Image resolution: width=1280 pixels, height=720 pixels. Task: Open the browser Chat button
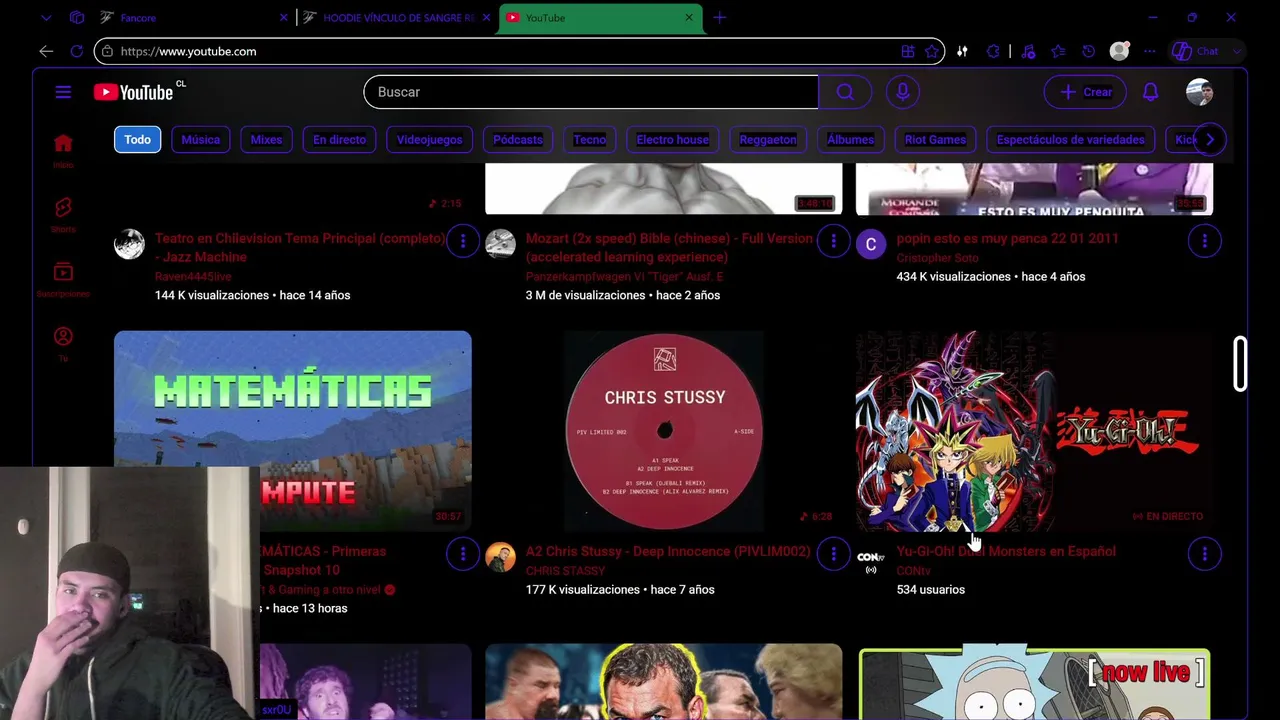pos(1196,51)
